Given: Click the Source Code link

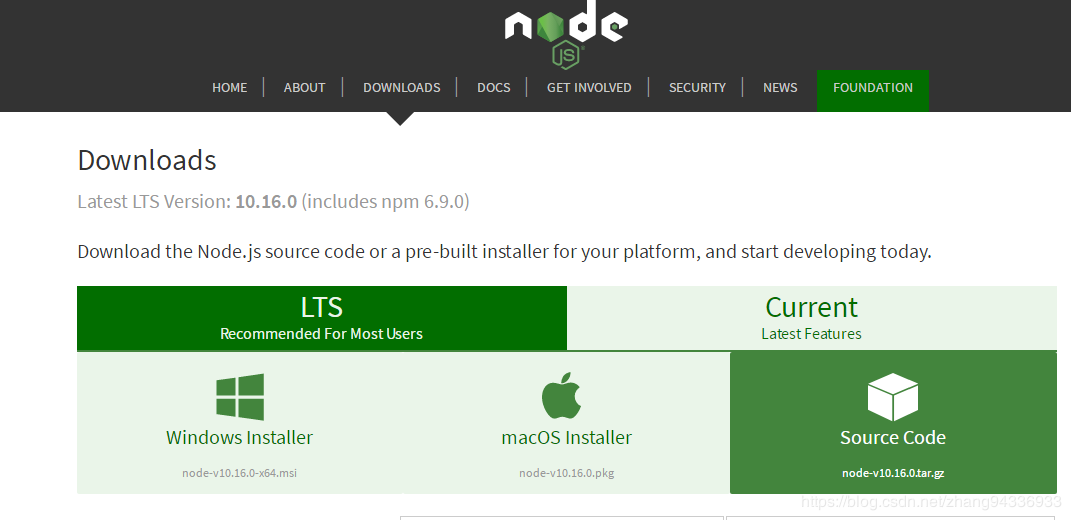Looking at the screenshot, I should [893, 437].
